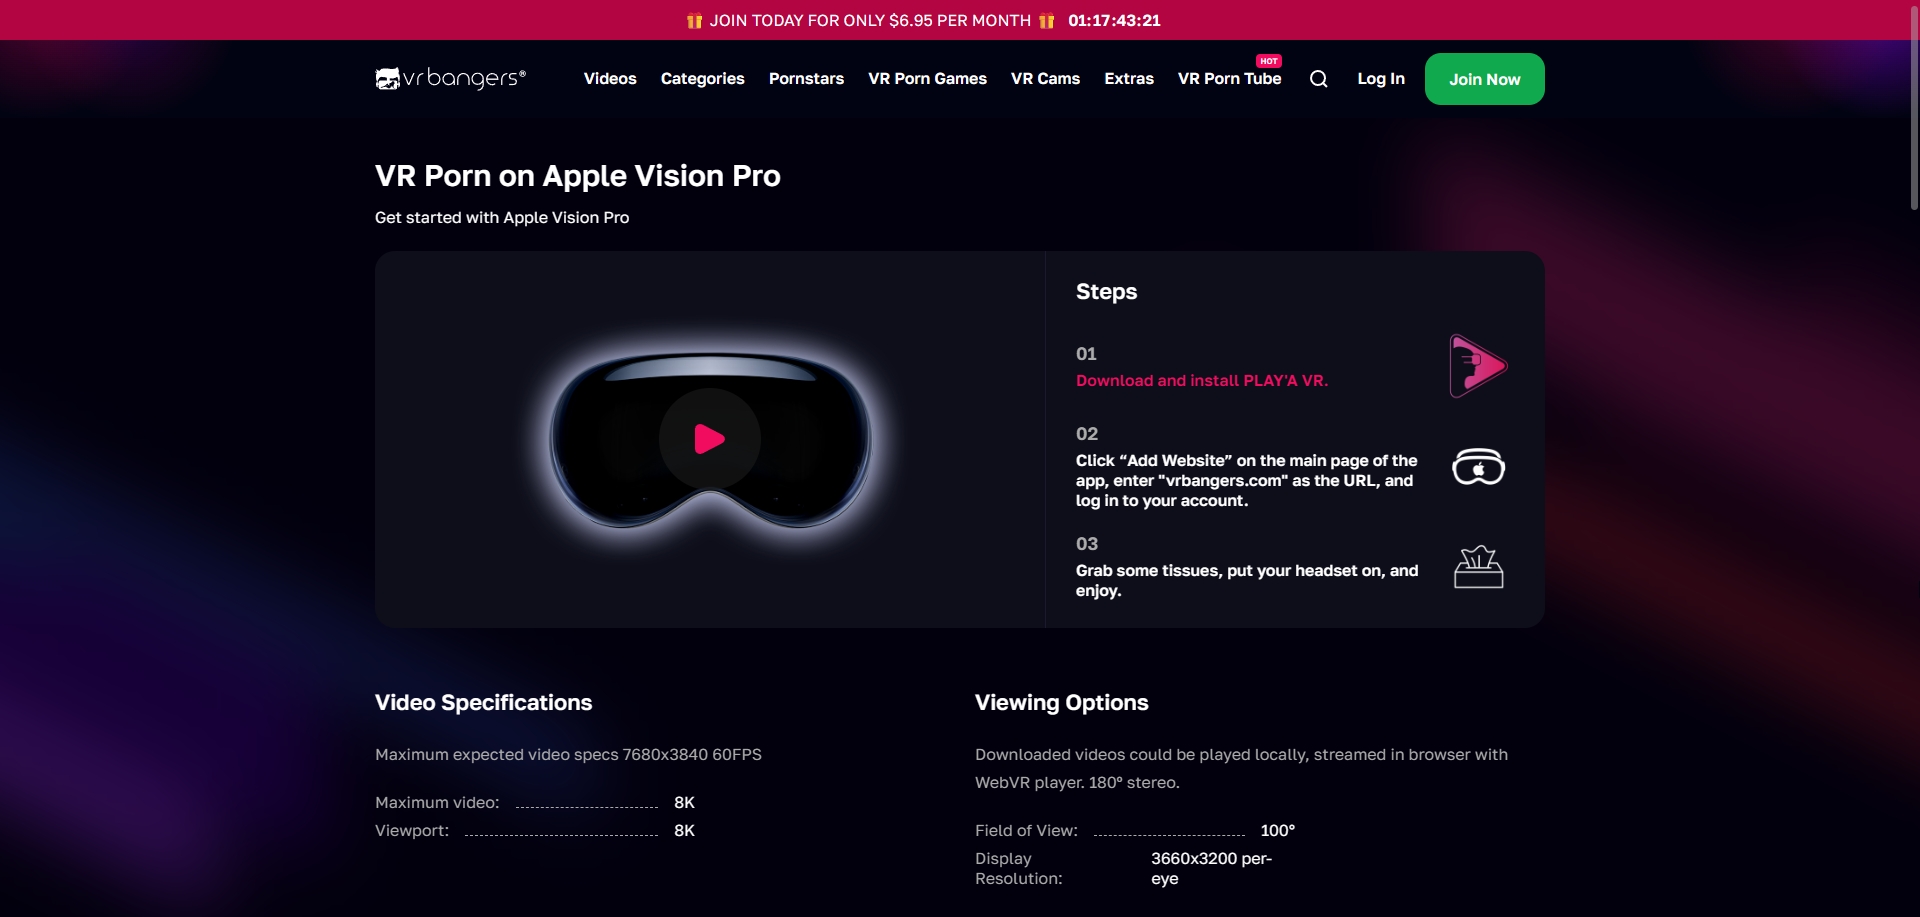Click the search magnifier icon
This screenshot has width=1920, height=917.
click(x=1318, y=78)
